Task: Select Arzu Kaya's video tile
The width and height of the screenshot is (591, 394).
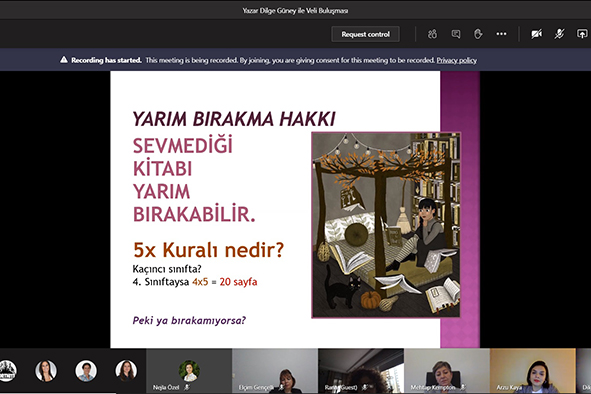Action: point(533,371)
